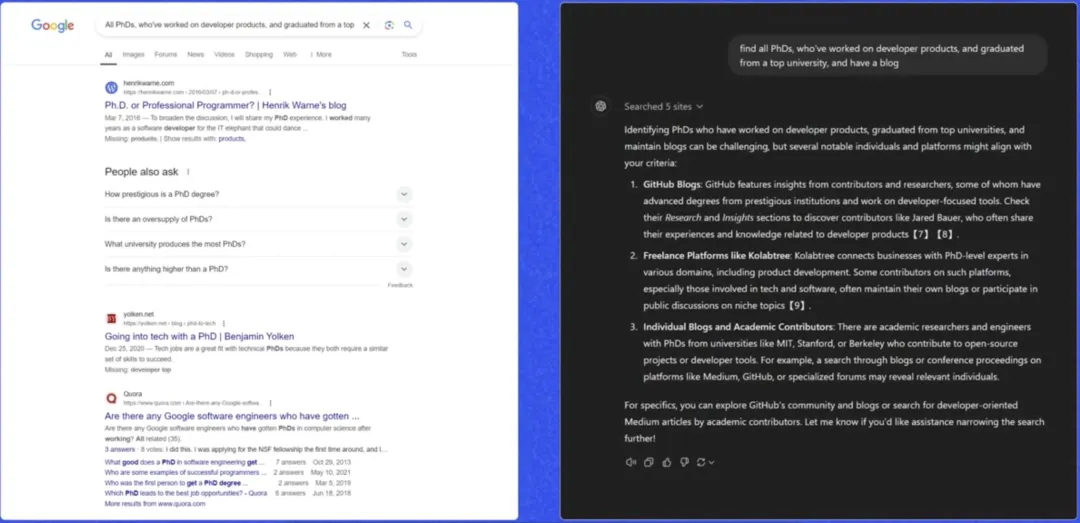The height and width of the screenshot is (523, 1080).
Task: Open 'Going into tech with a PhD' result
Action: click(199, 336)
